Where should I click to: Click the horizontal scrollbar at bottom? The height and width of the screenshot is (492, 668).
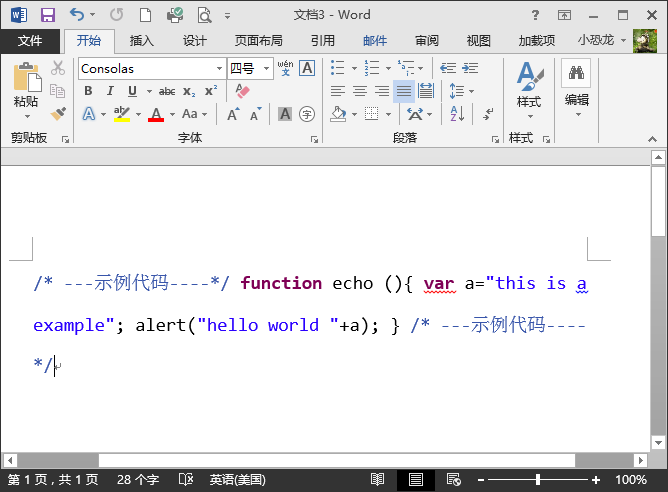click(325, 460)
